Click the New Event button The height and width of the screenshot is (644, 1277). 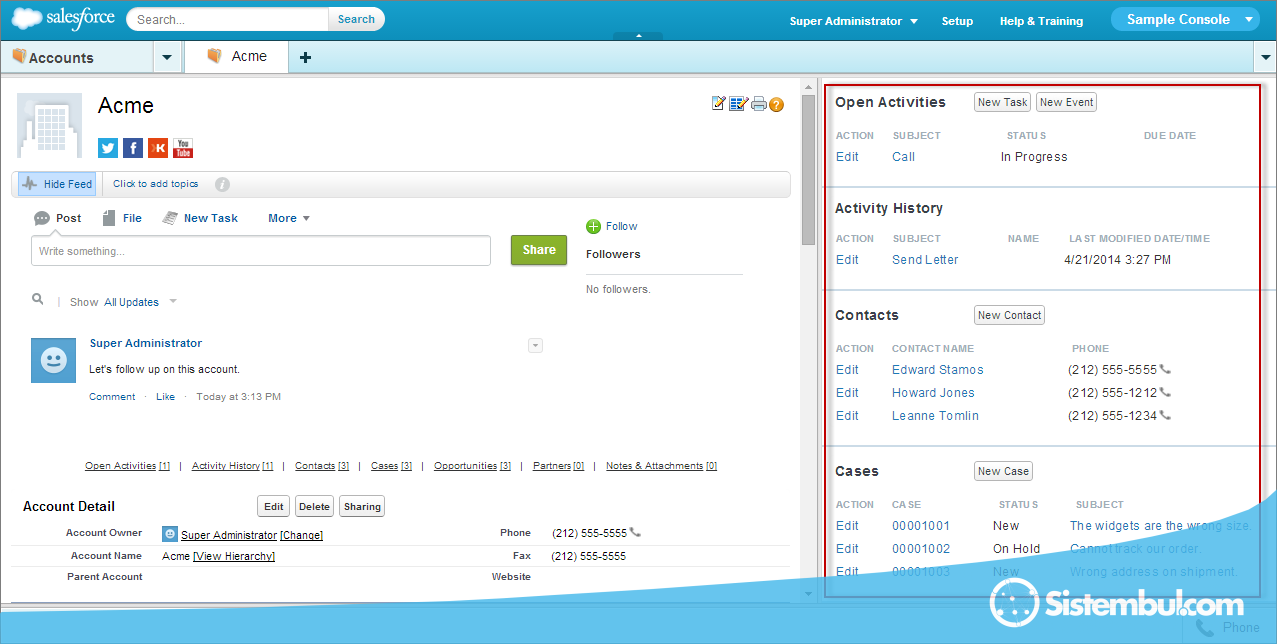(1066, 102)
